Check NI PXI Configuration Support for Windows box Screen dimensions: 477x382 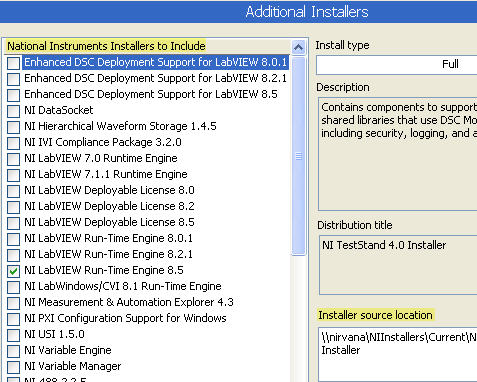pyautogui.click(x=13, y=319)
